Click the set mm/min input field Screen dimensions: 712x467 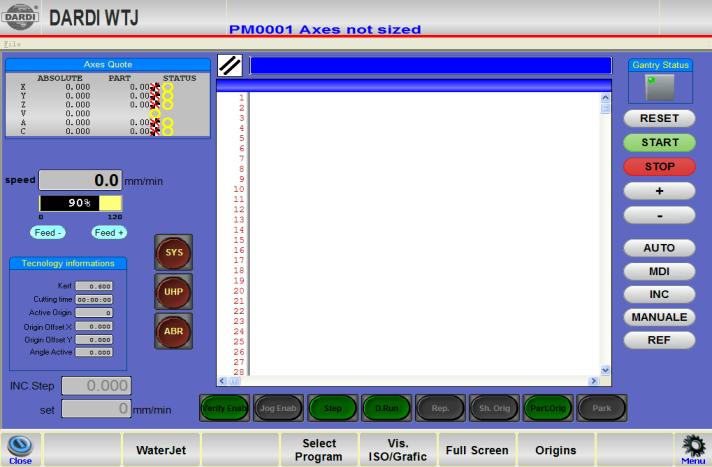tap(97, 409)
